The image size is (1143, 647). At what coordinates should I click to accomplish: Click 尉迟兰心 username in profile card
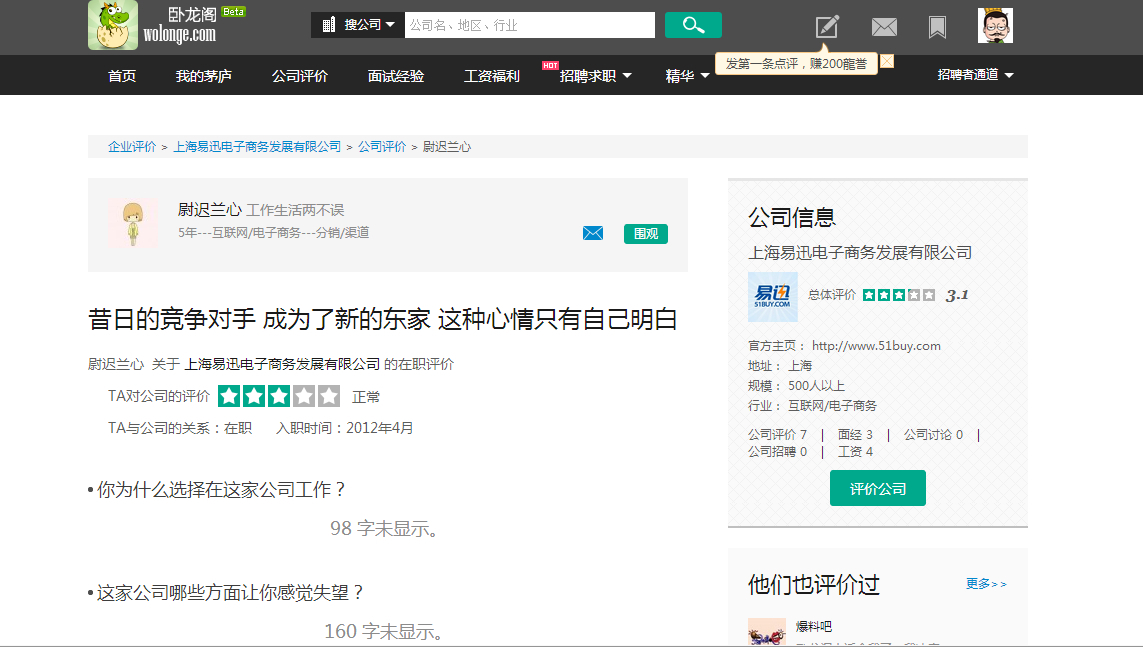(x=210, y=210)
